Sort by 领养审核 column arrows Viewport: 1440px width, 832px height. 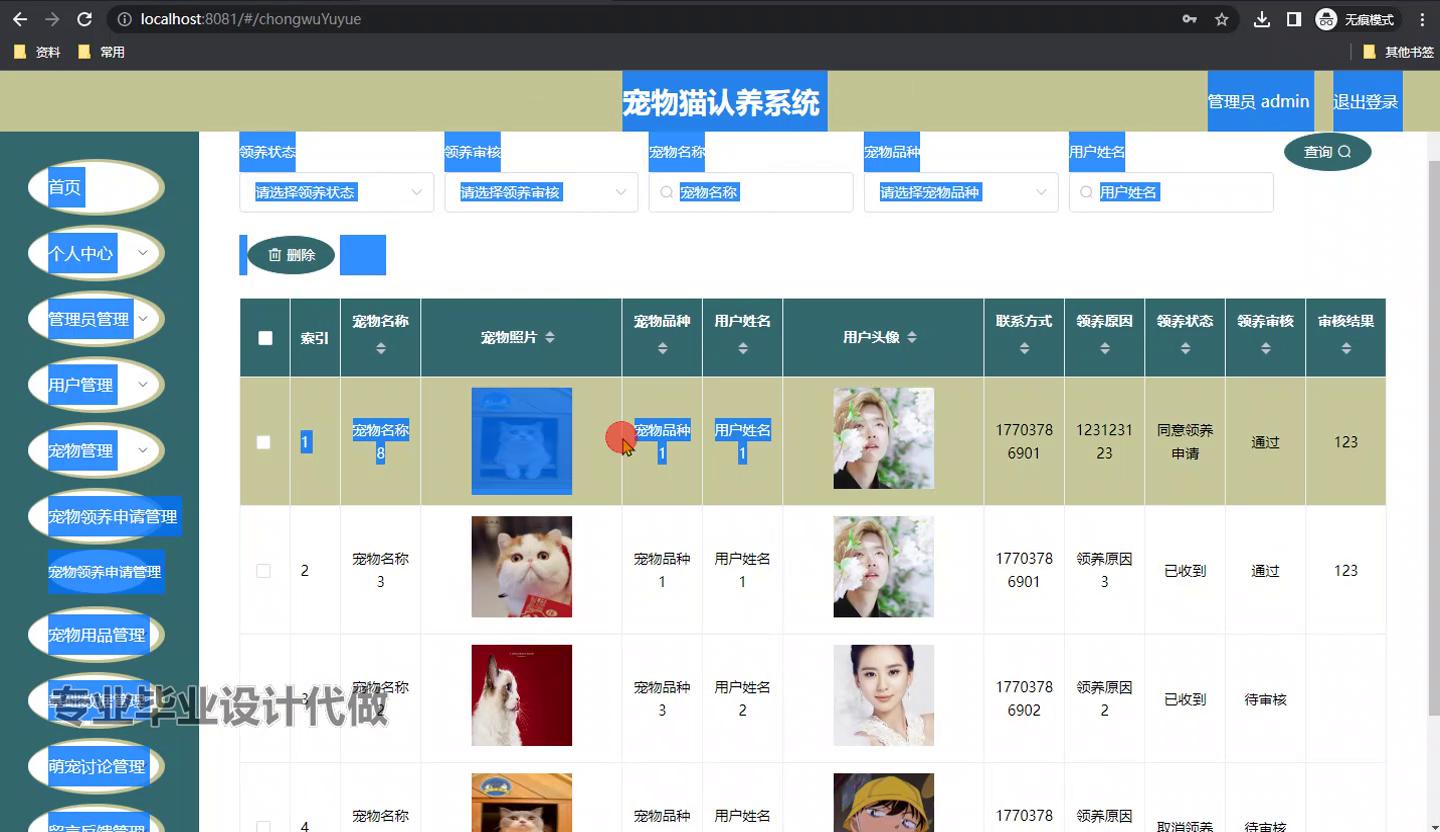[x=1265, y=348]
